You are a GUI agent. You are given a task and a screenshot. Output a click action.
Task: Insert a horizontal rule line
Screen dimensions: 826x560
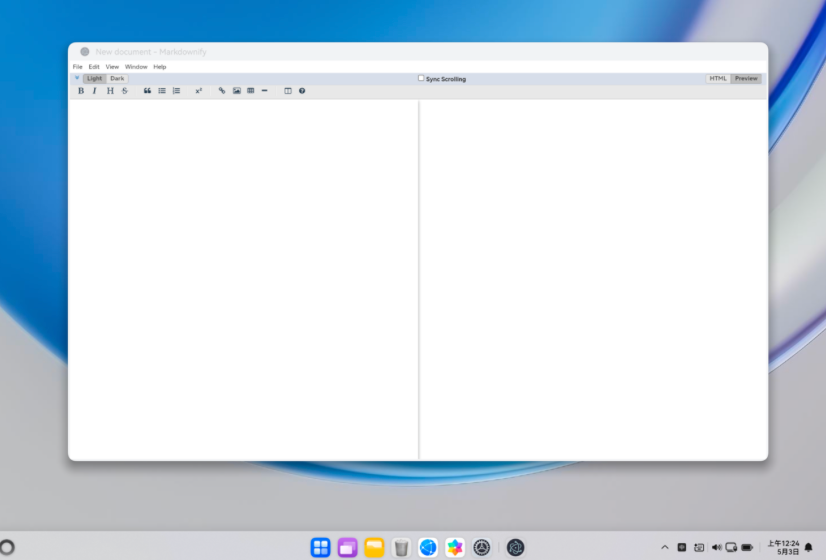[x=264, y=91]
